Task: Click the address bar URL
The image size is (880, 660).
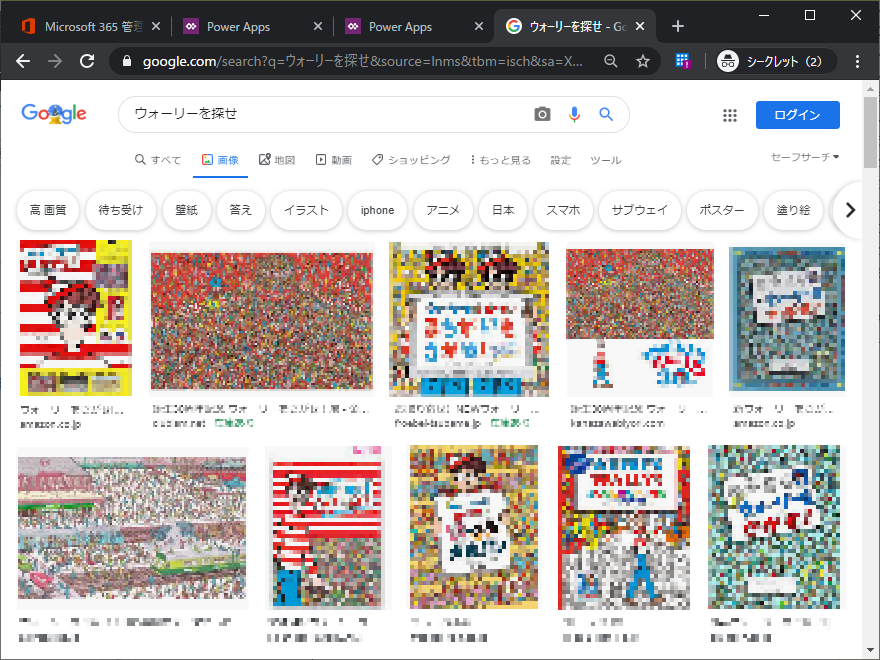Action: pos(363,61)
